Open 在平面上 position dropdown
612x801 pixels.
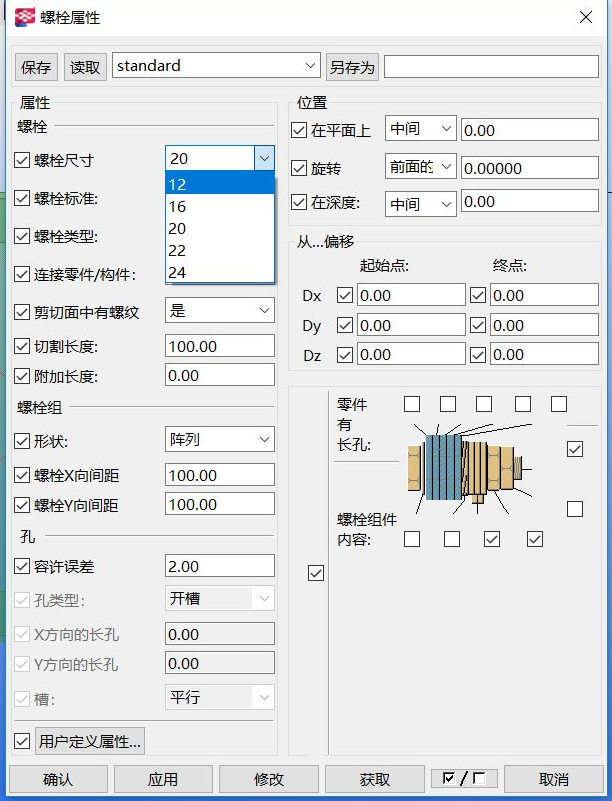tap(445, 129)
